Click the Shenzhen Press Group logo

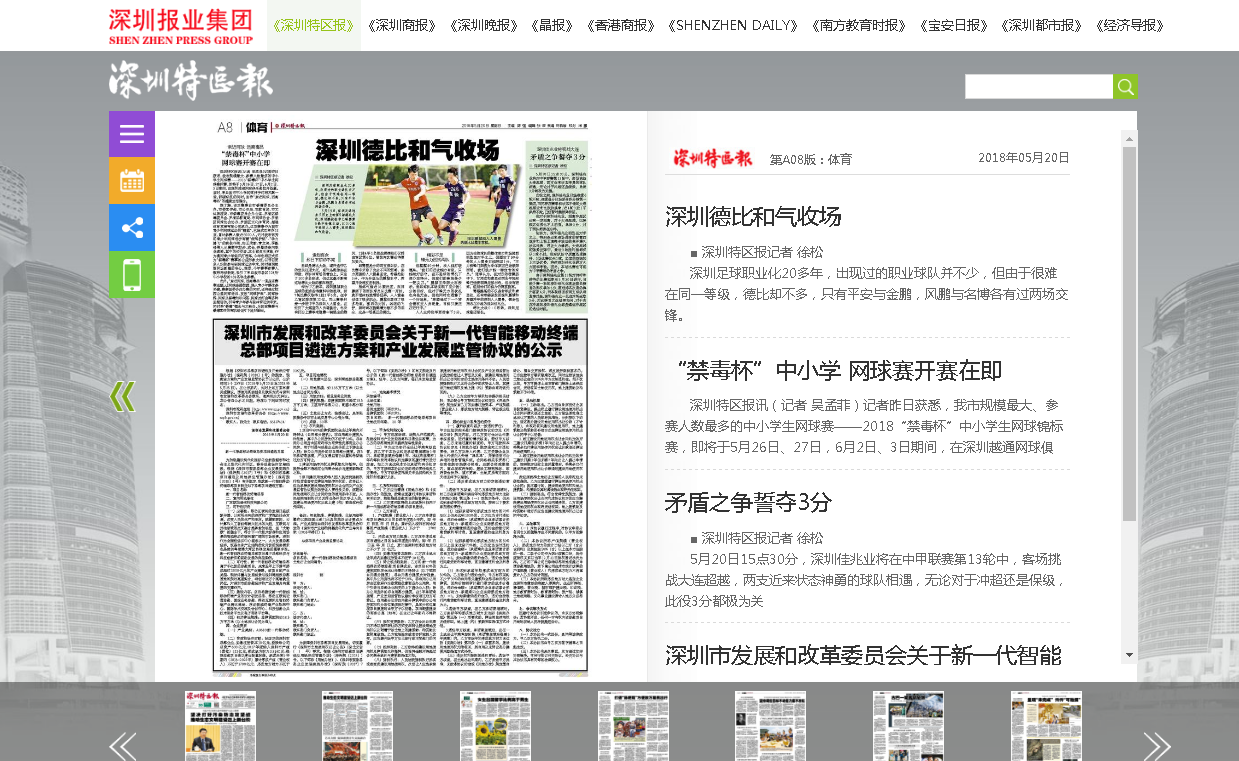(x=181, y=26)
